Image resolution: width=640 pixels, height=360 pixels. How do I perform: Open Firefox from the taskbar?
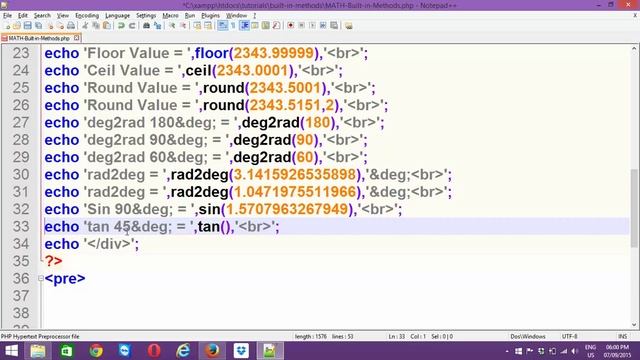point(212,351)
